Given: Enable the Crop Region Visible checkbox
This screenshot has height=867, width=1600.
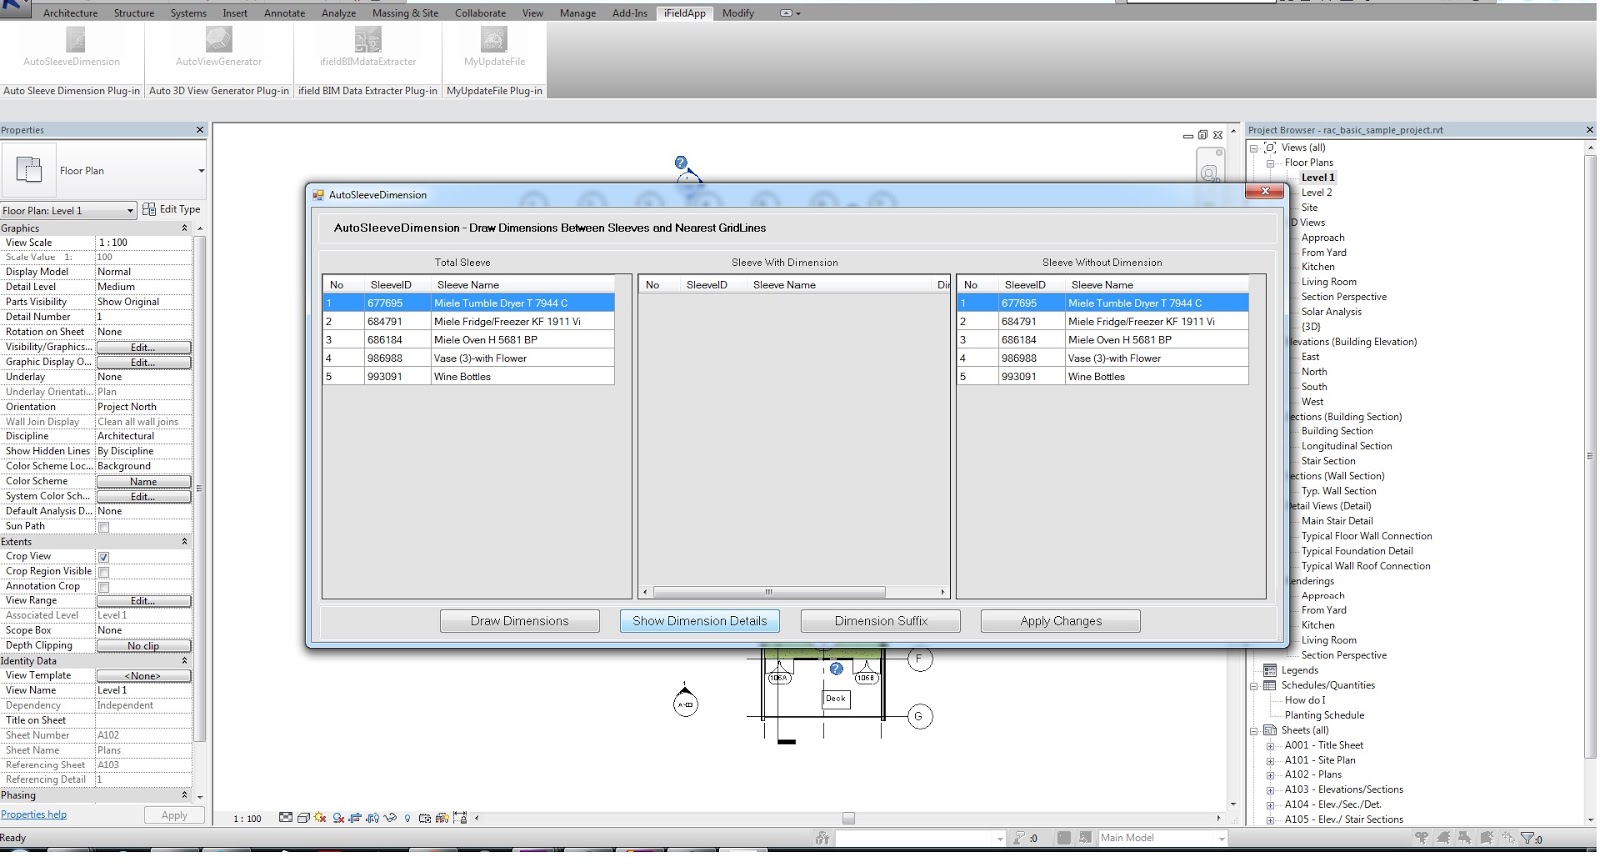Looking at the screenshot, I should 103,572.
